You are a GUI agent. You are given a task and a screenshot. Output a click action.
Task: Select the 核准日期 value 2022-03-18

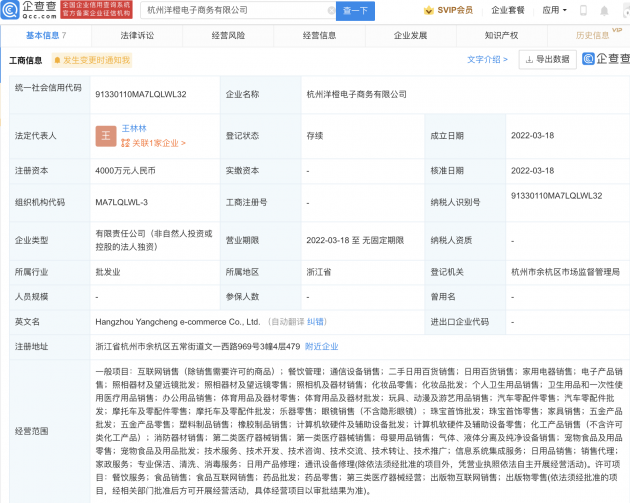pos(532,171)
